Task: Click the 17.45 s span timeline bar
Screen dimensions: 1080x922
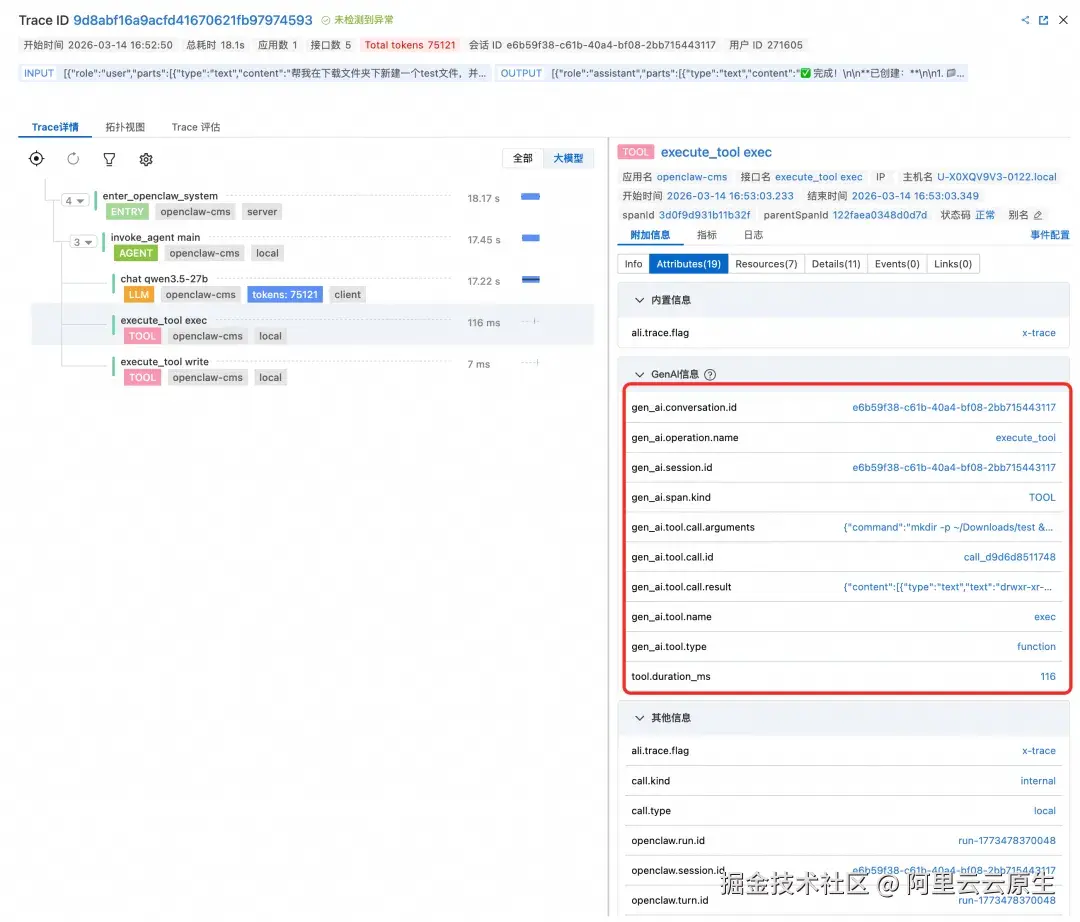Action: 530,238
